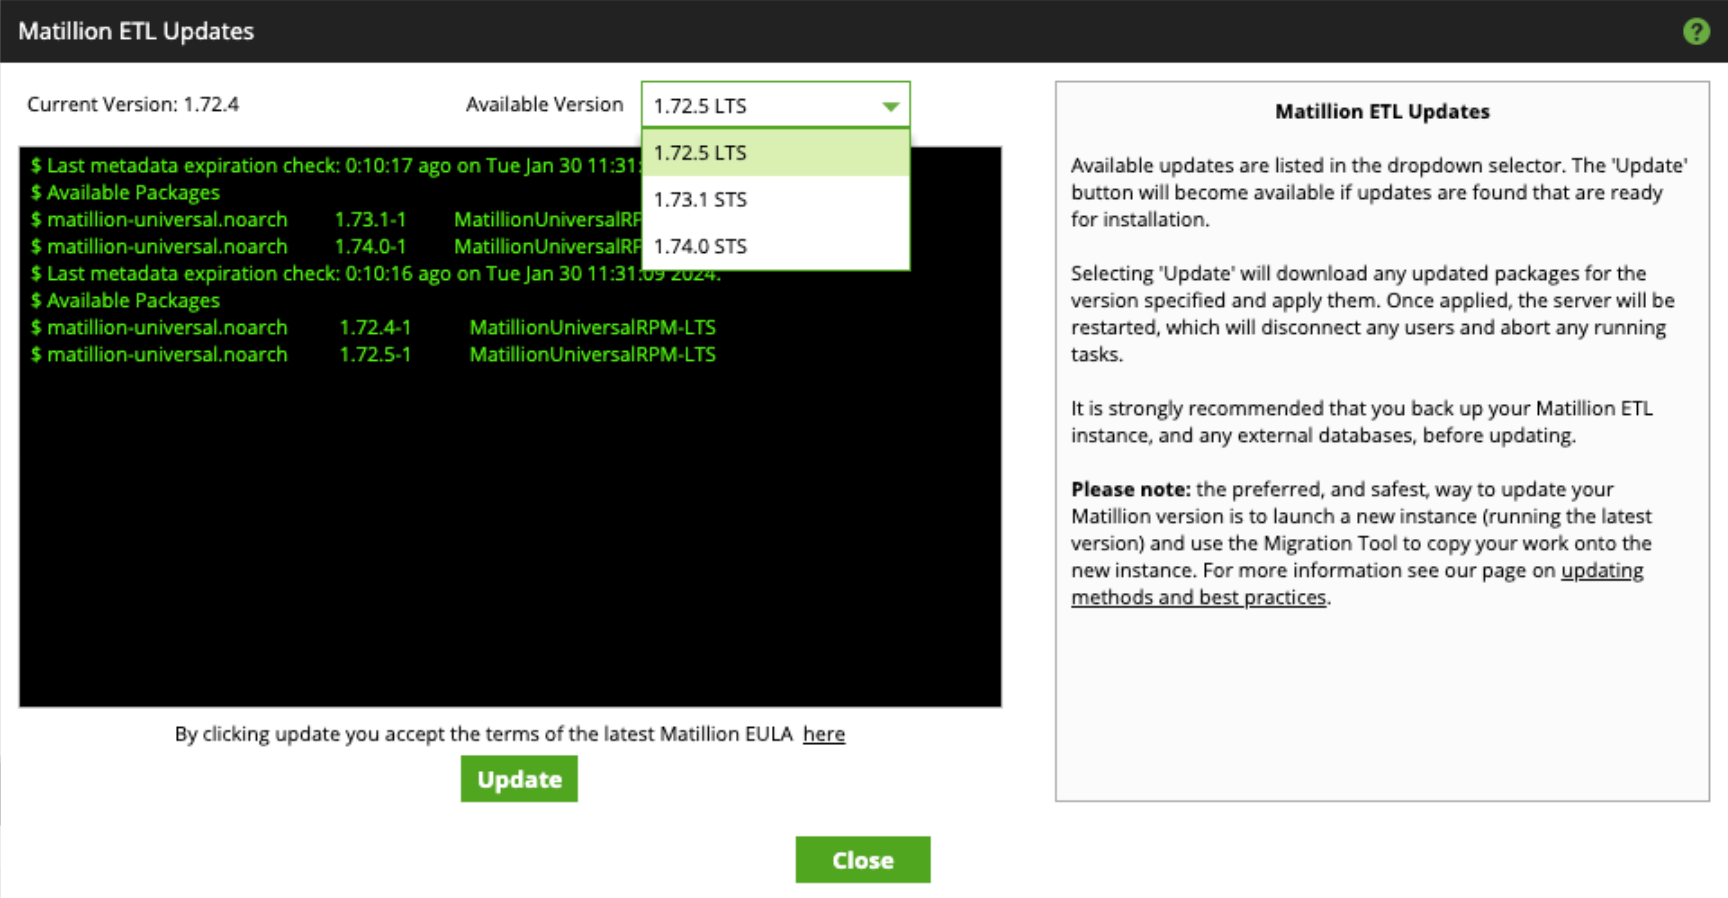Image resolution: width=1728 pixels, height=898 pixels.
Task: Open the green help question mark icon
Action: (x=1696, y=31)
